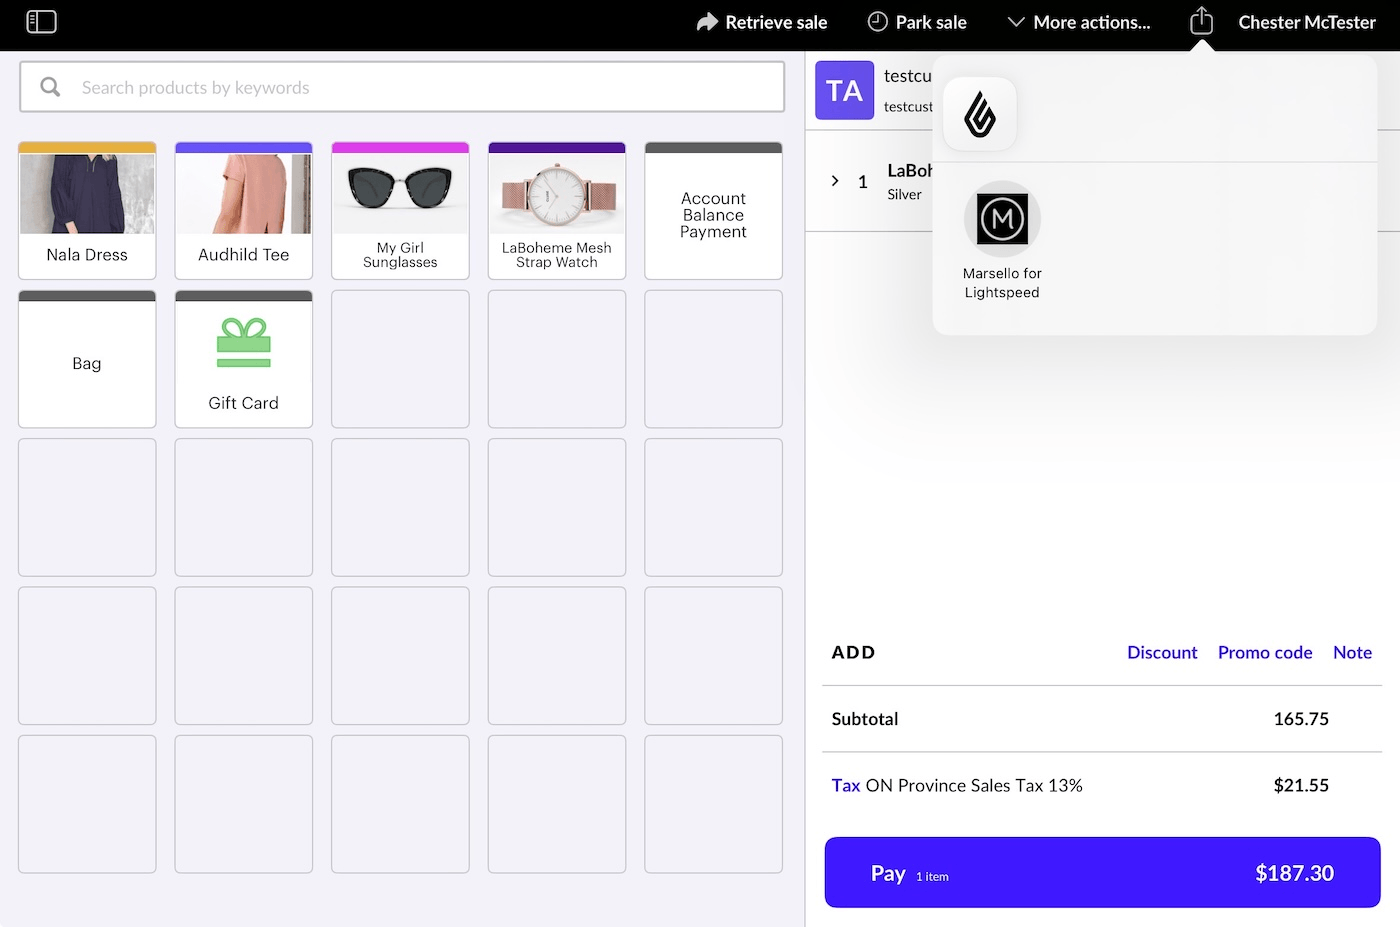Toggle the sidebar menu icon
This screenshot has width=1400, height=927.
click(x=41, y=22)
